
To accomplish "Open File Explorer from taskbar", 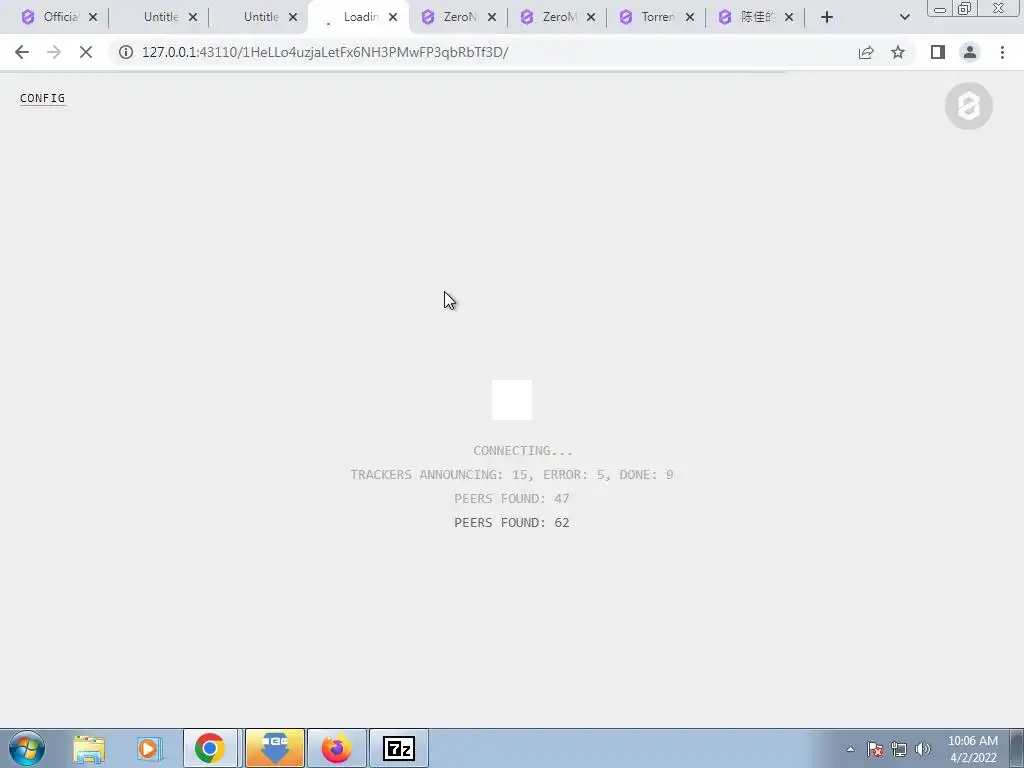I will pos(89,748).
